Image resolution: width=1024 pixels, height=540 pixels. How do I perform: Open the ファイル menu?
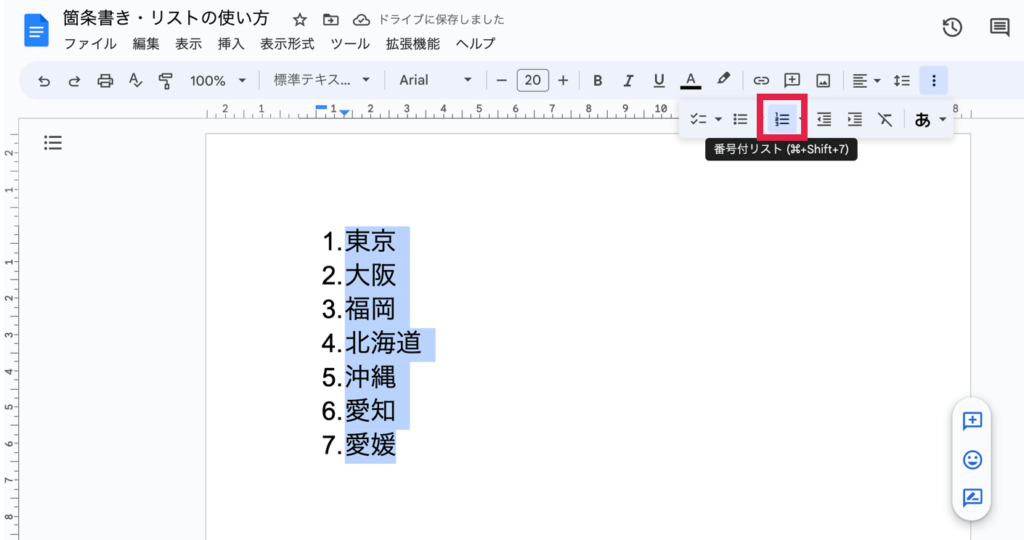click(x=90, y=44)
